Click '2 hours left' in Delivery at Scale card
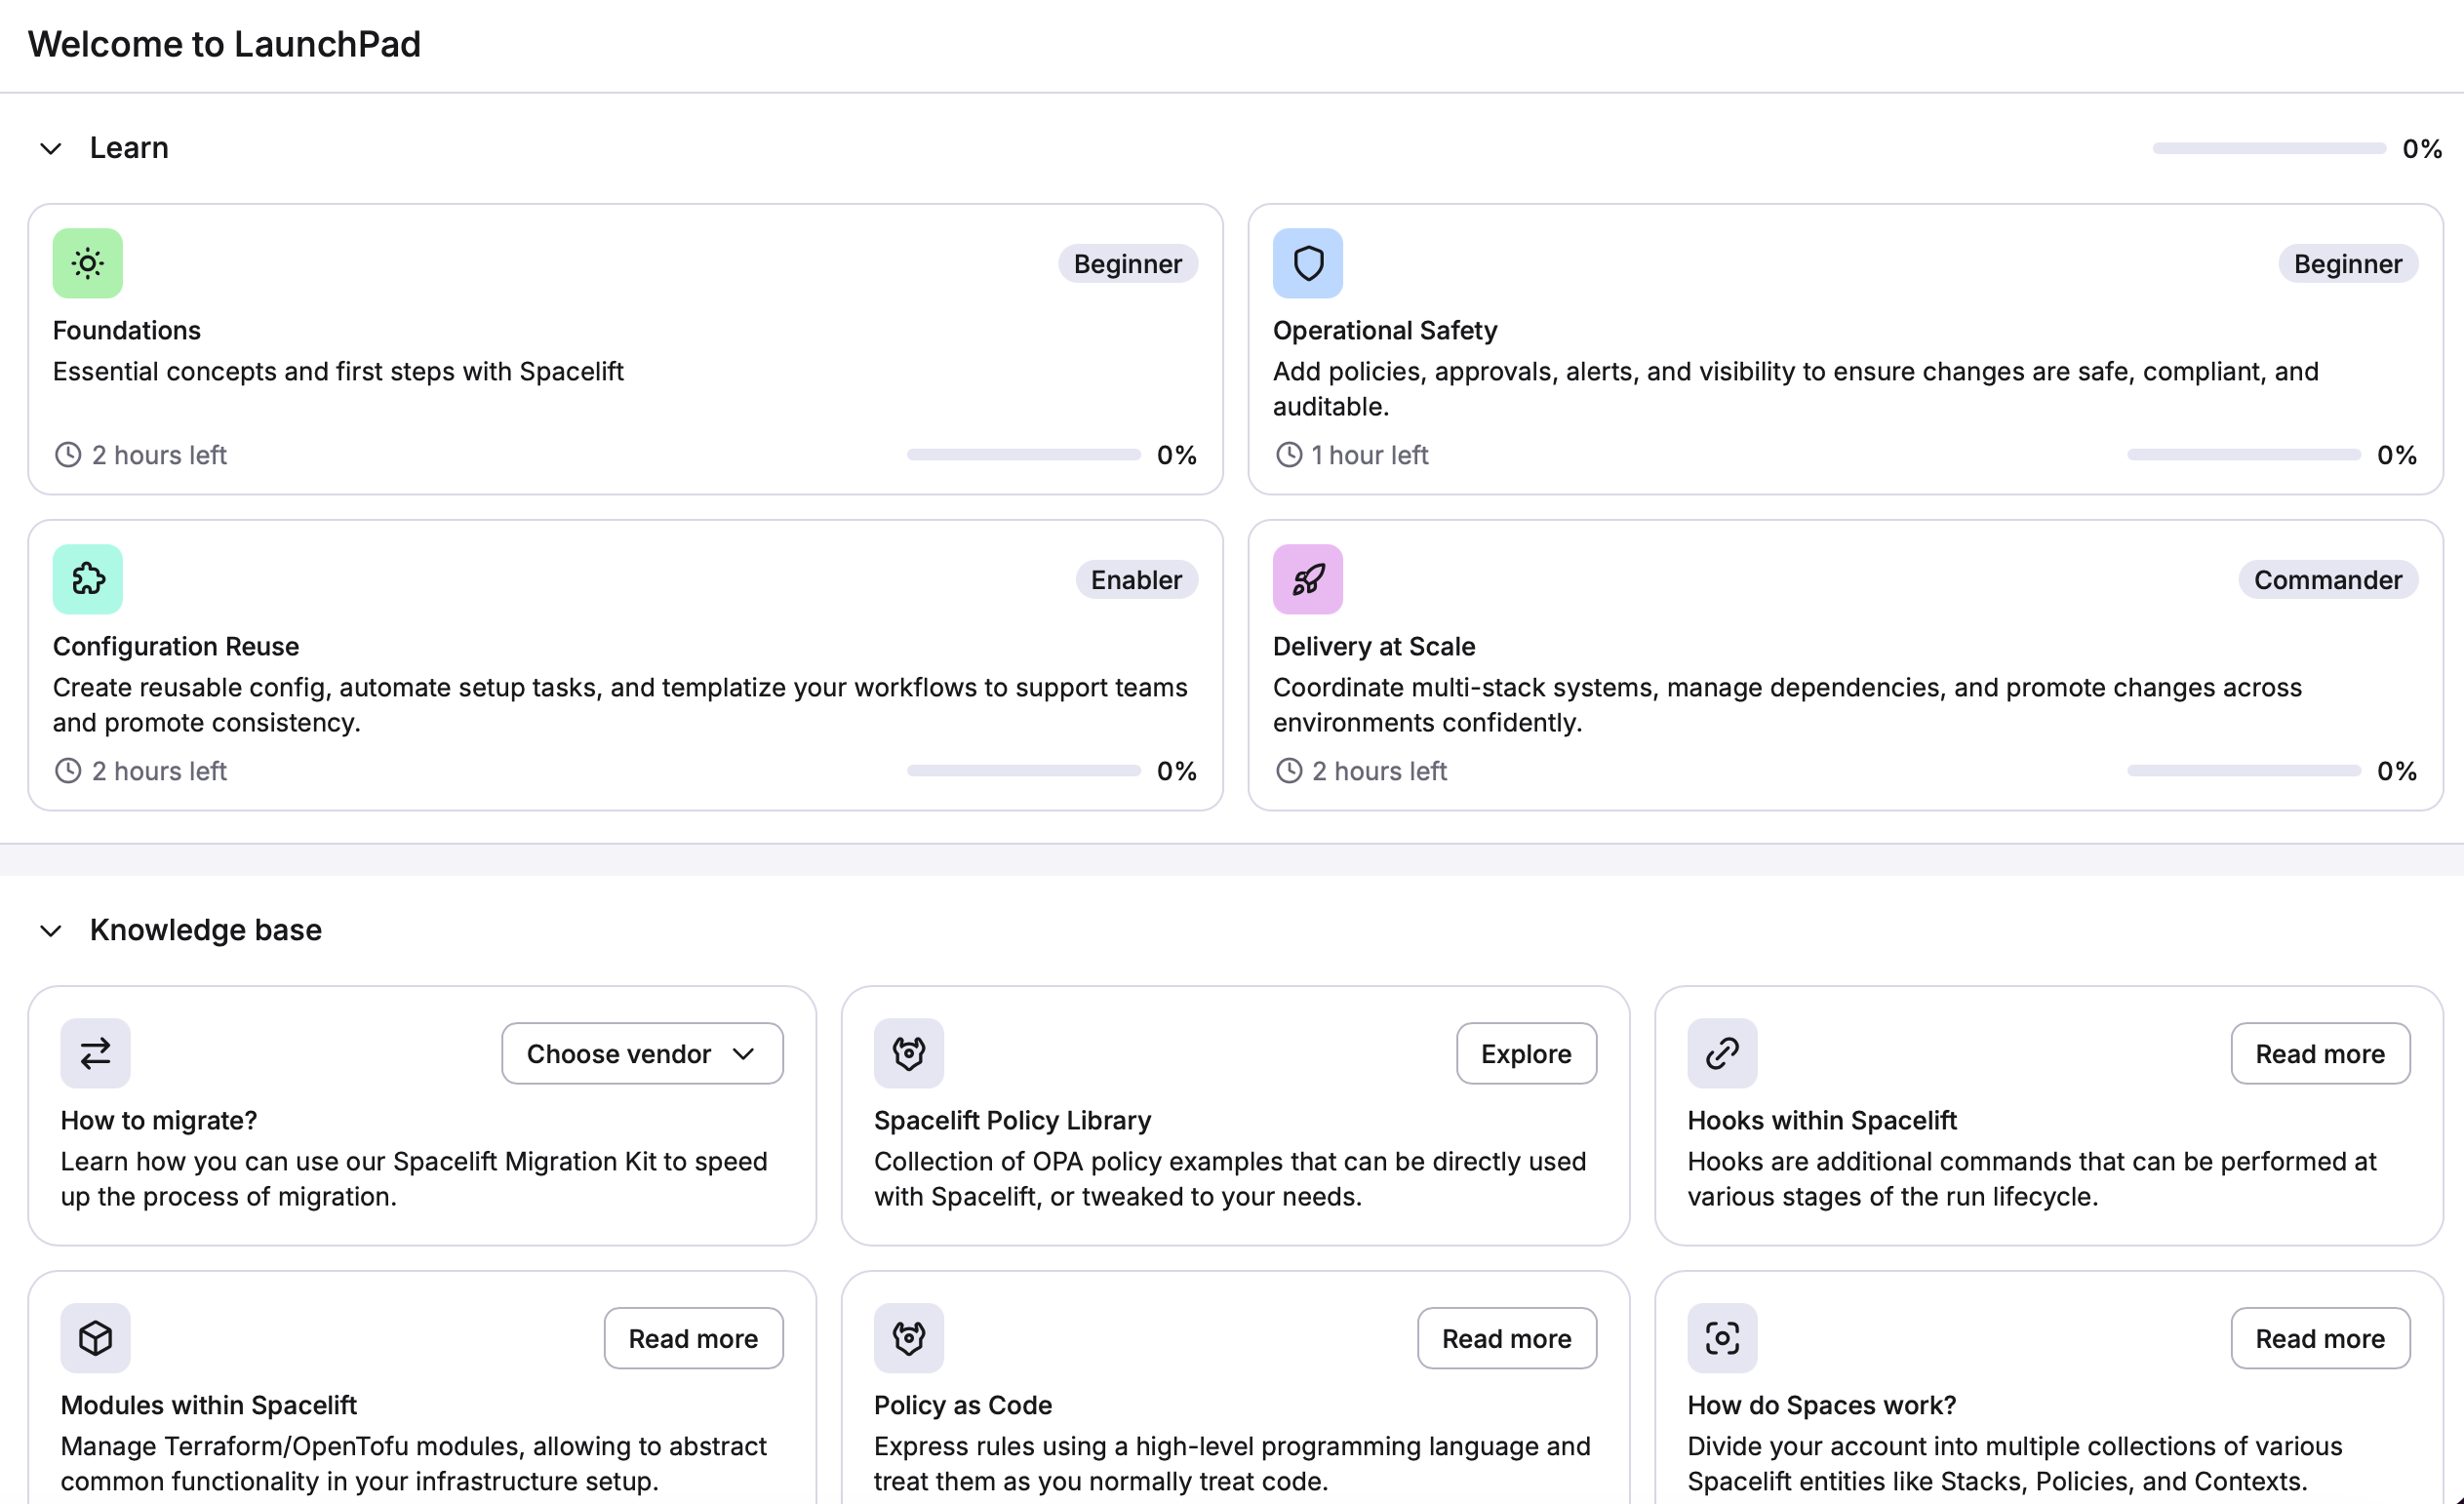Image resolution: width=2464 pixels, height=1504 pixels. point(1380,771)
